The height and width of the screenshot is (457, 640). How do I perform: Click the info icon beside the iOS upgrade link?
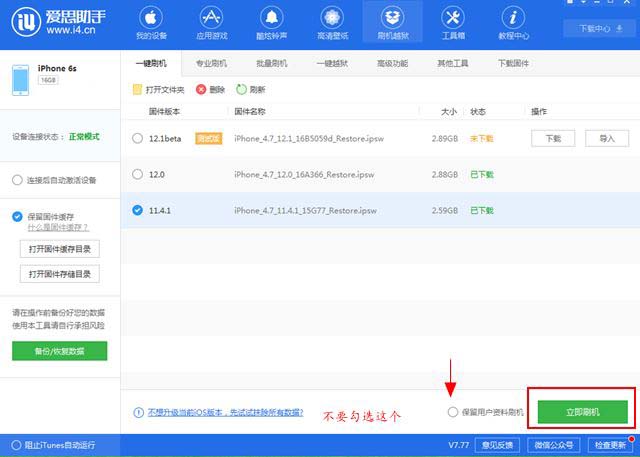point(138,413)
